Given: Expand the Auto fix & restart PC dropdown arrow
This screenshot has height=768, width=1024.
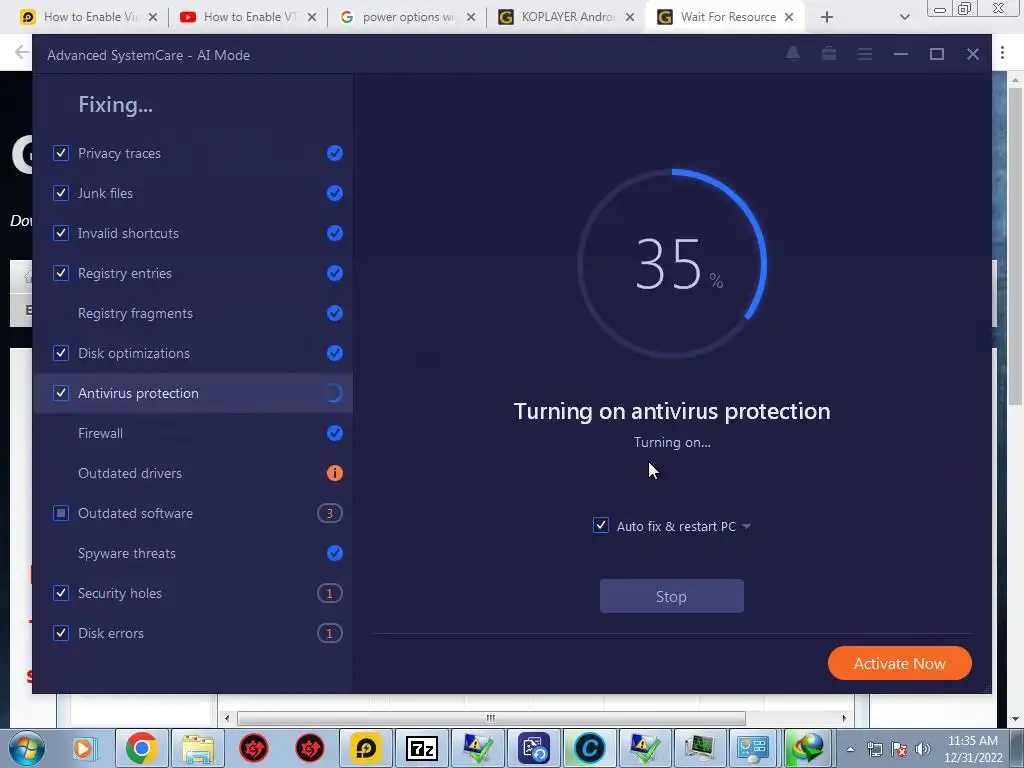Looking at the screenshot, I should [x=746, y=526].
